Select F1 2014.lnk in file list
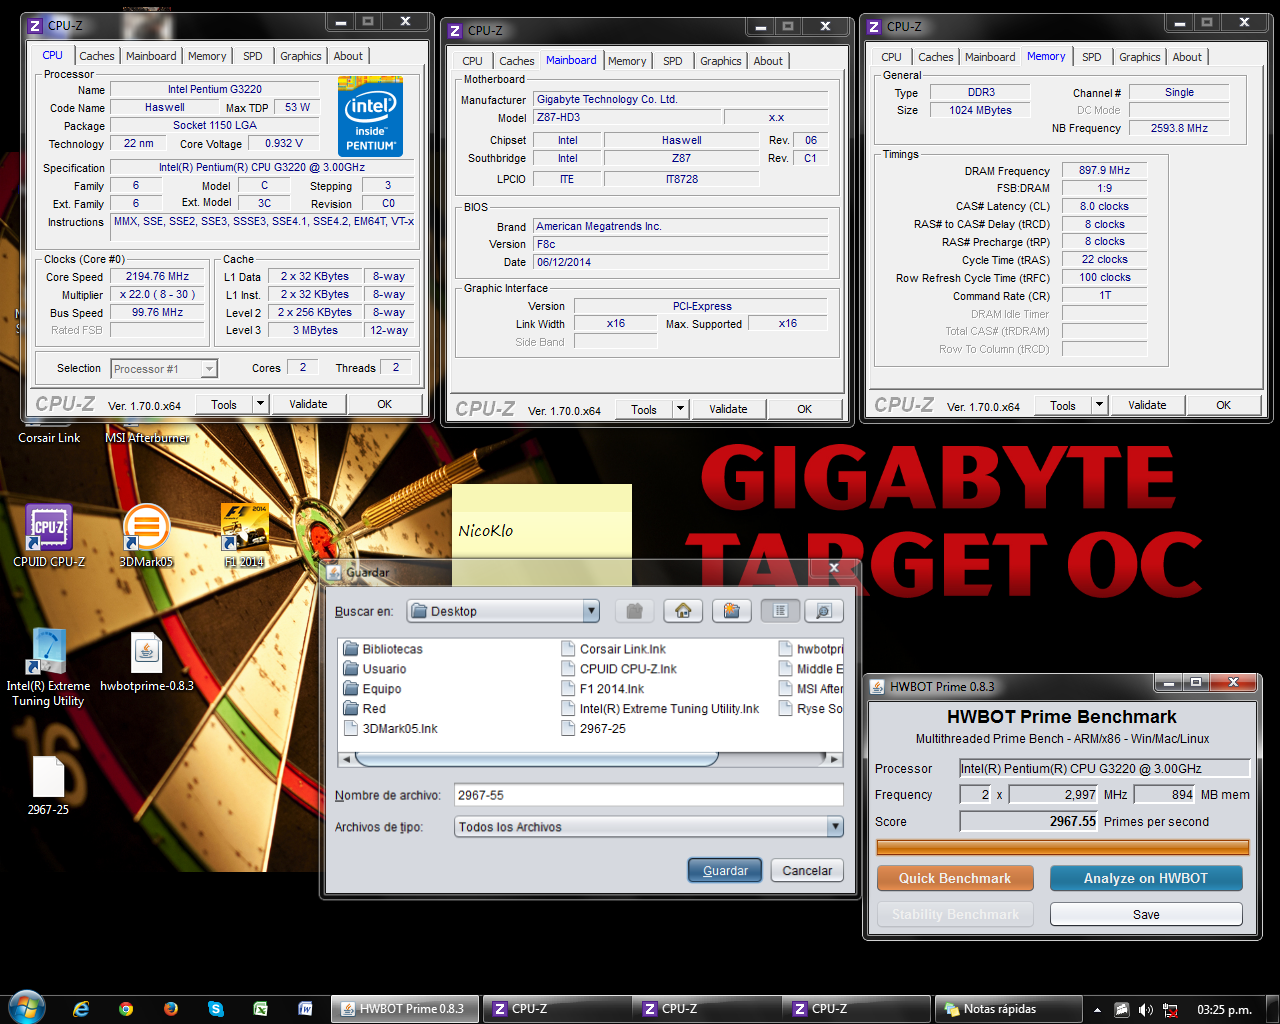Screen dimensions: 1280x1024 coord(602,689)
